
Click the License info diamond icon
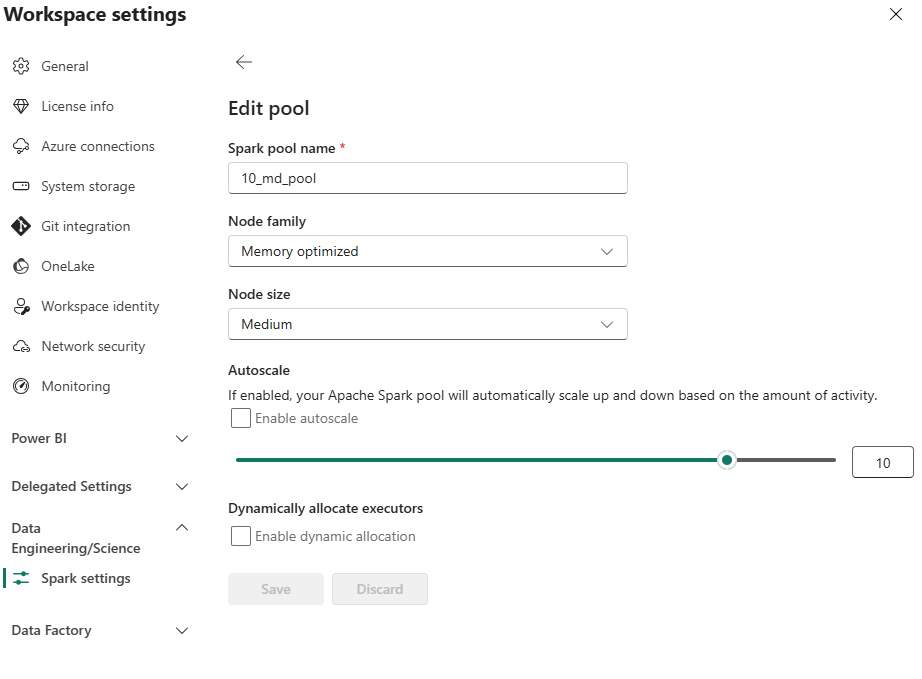(x=21, y=106)
